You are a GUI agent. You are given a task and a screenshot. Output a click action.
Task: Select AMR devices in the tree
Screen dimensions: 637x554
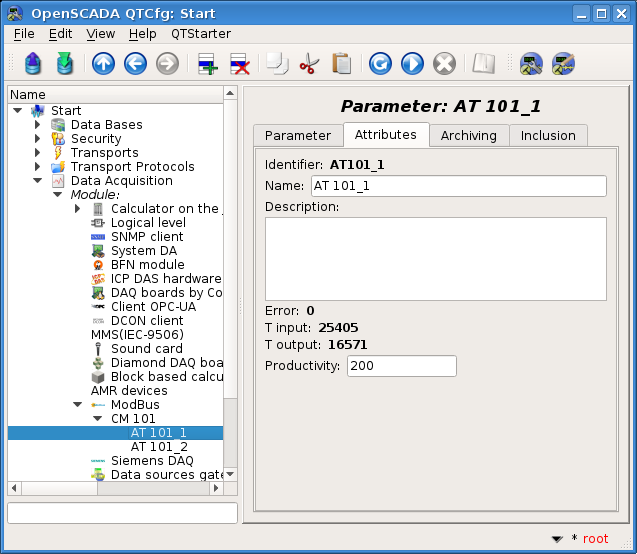(129, 391)
